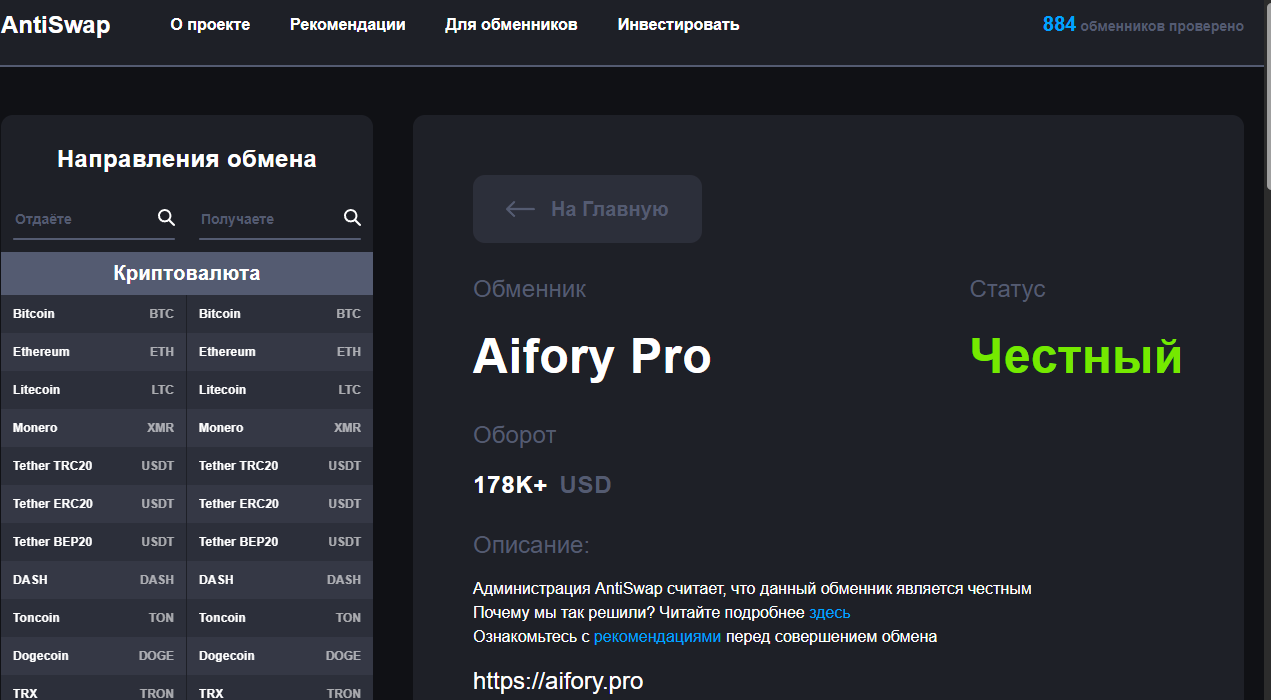Choose Tether TRC20 in the receive column

click(x=279, y=466)
